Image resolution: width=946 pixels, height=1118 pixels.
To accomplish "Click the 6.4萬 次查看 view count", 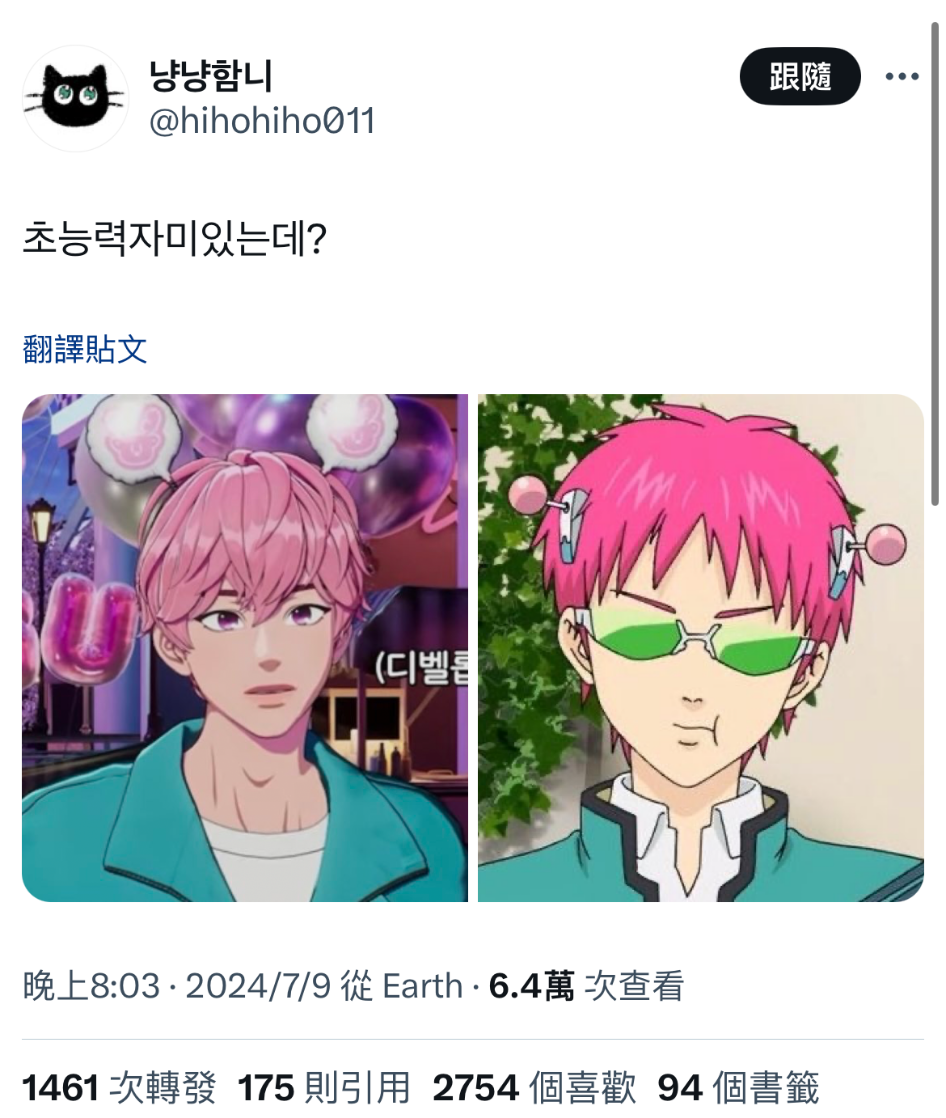I will point(586,986).
